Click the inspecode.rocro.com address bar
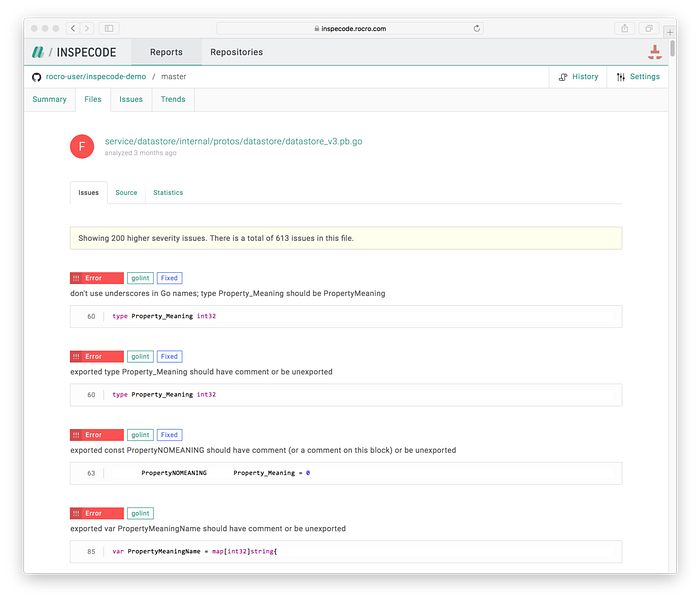Viewport: 699px width, 600px height. [x=350, y=29]
